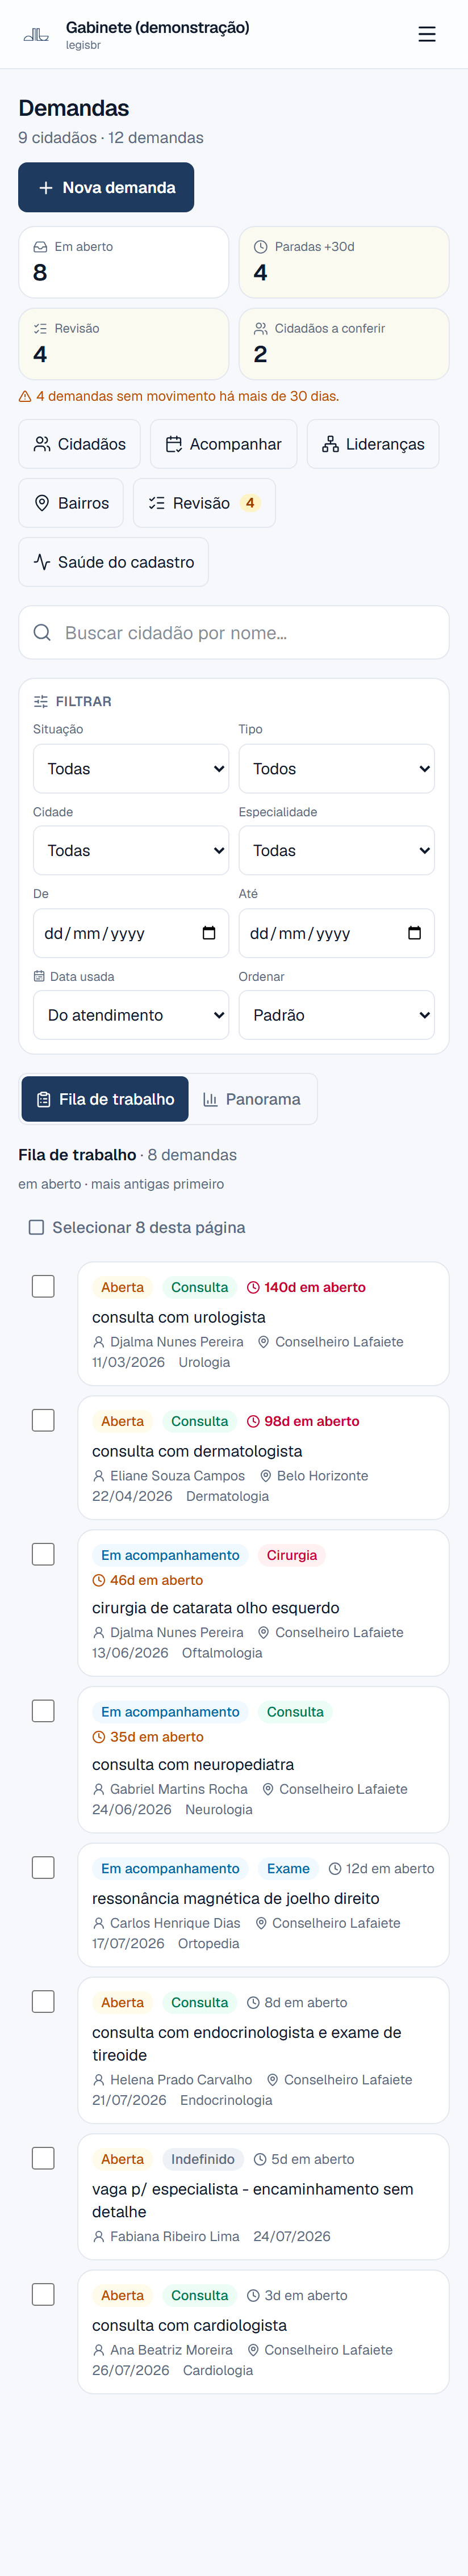The width and height of the screenshot is (468, 2576).
Task: Open the Ordenar dropdown set to Padrão
Action: pyautogui.click(x=336, y=1015)
